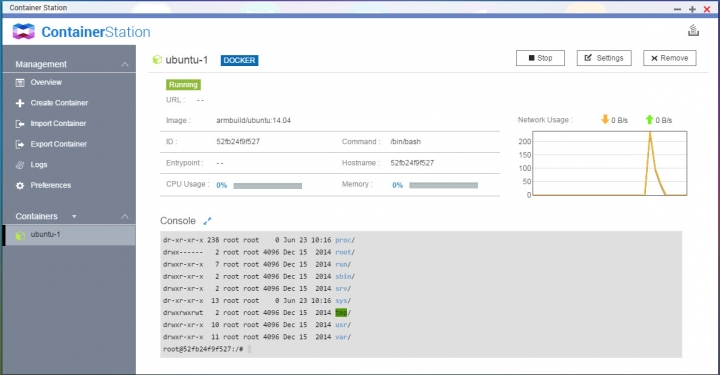The height and width of the screenshot is (375, 720).
Task: Minimize the Container Station window
Action: coord(677,9)
